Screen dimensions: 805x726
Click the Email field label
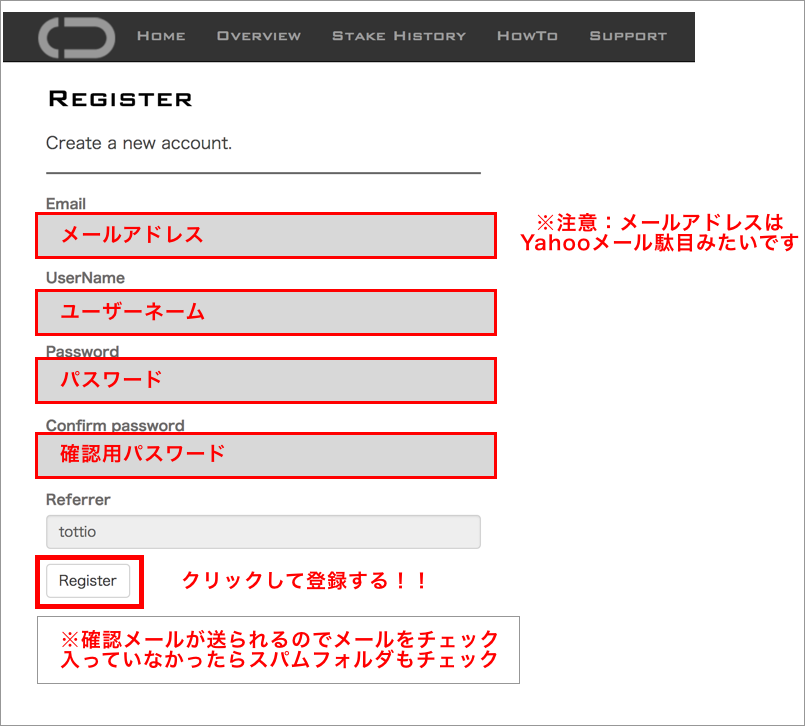click(66, 204)
